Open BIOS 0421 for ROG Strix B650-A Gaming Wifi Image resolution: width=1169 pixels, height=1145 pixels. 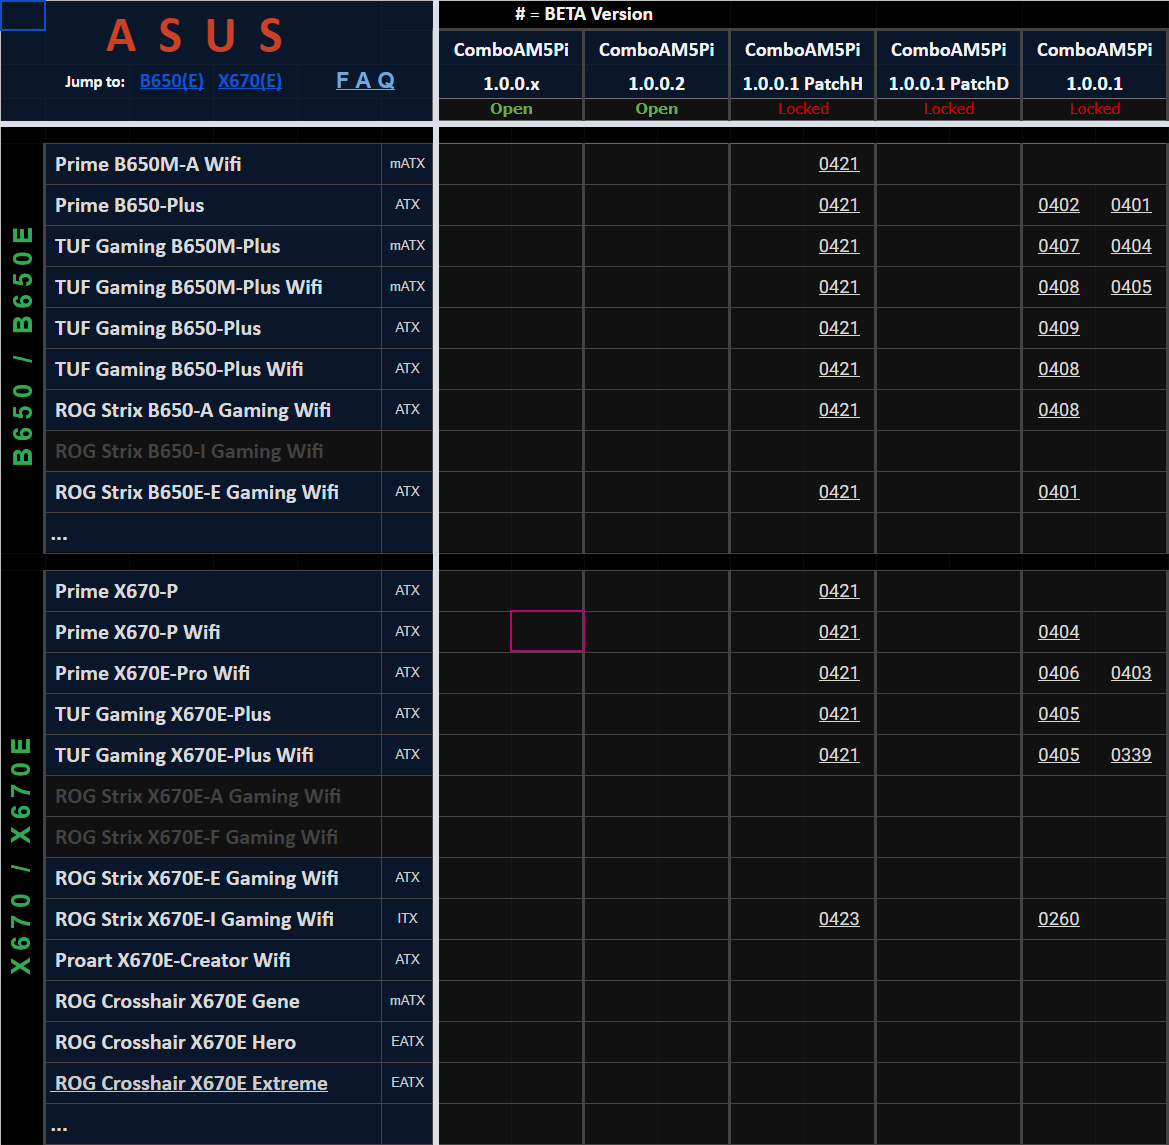tap(839, 410)
